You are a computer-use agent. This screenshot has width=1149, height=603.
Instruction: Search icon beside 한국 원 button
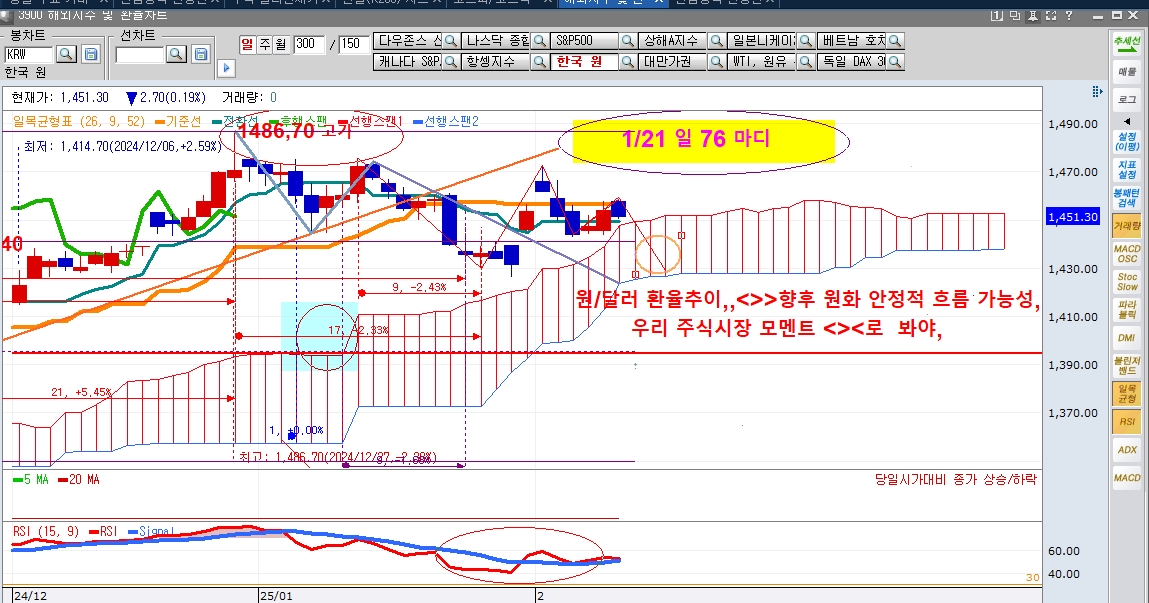point(627,62)
